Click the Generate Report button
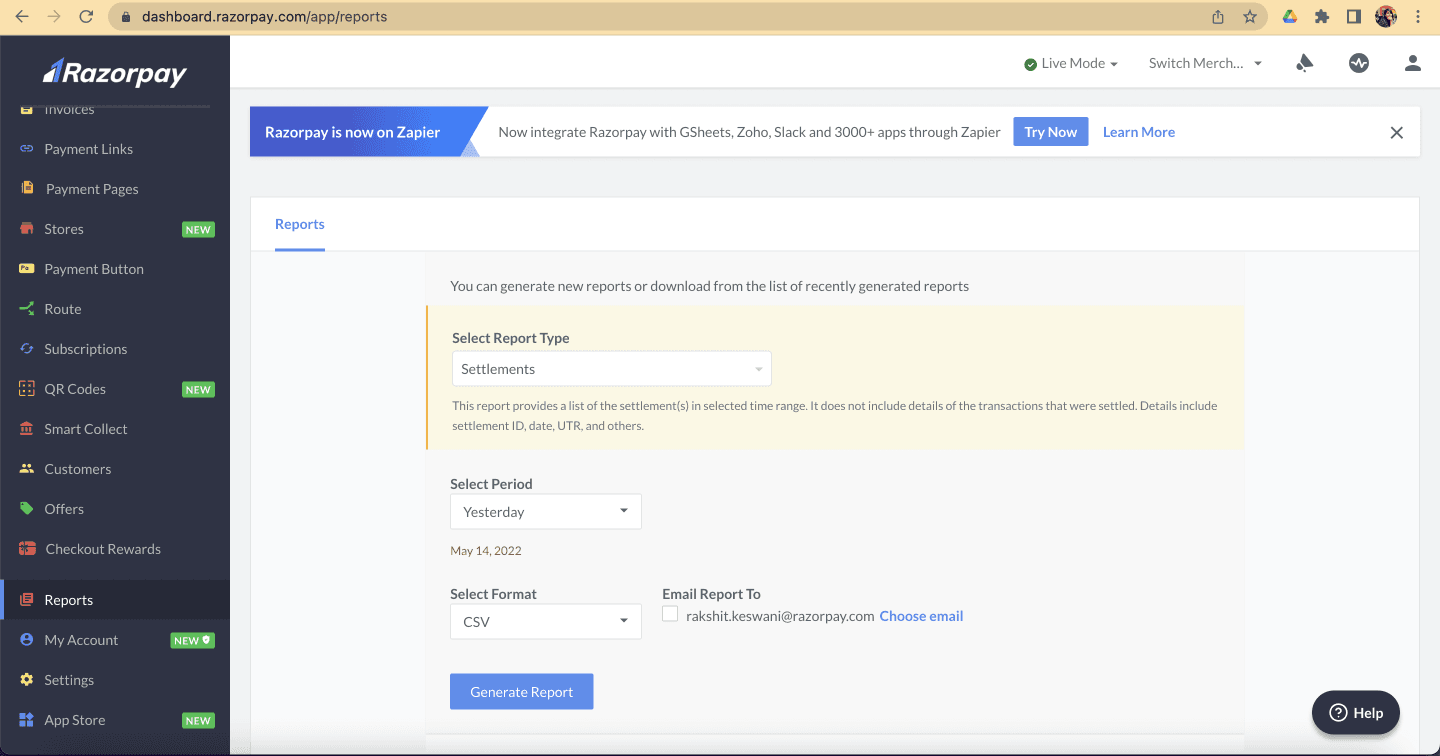 click(522, 692)
